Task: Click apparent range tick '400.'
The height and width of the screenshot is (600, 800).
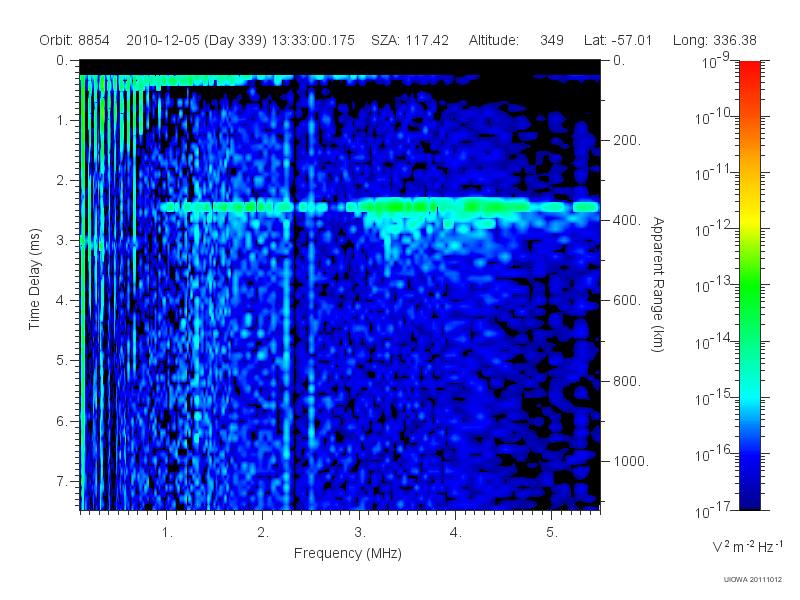Action: point(627,220)
